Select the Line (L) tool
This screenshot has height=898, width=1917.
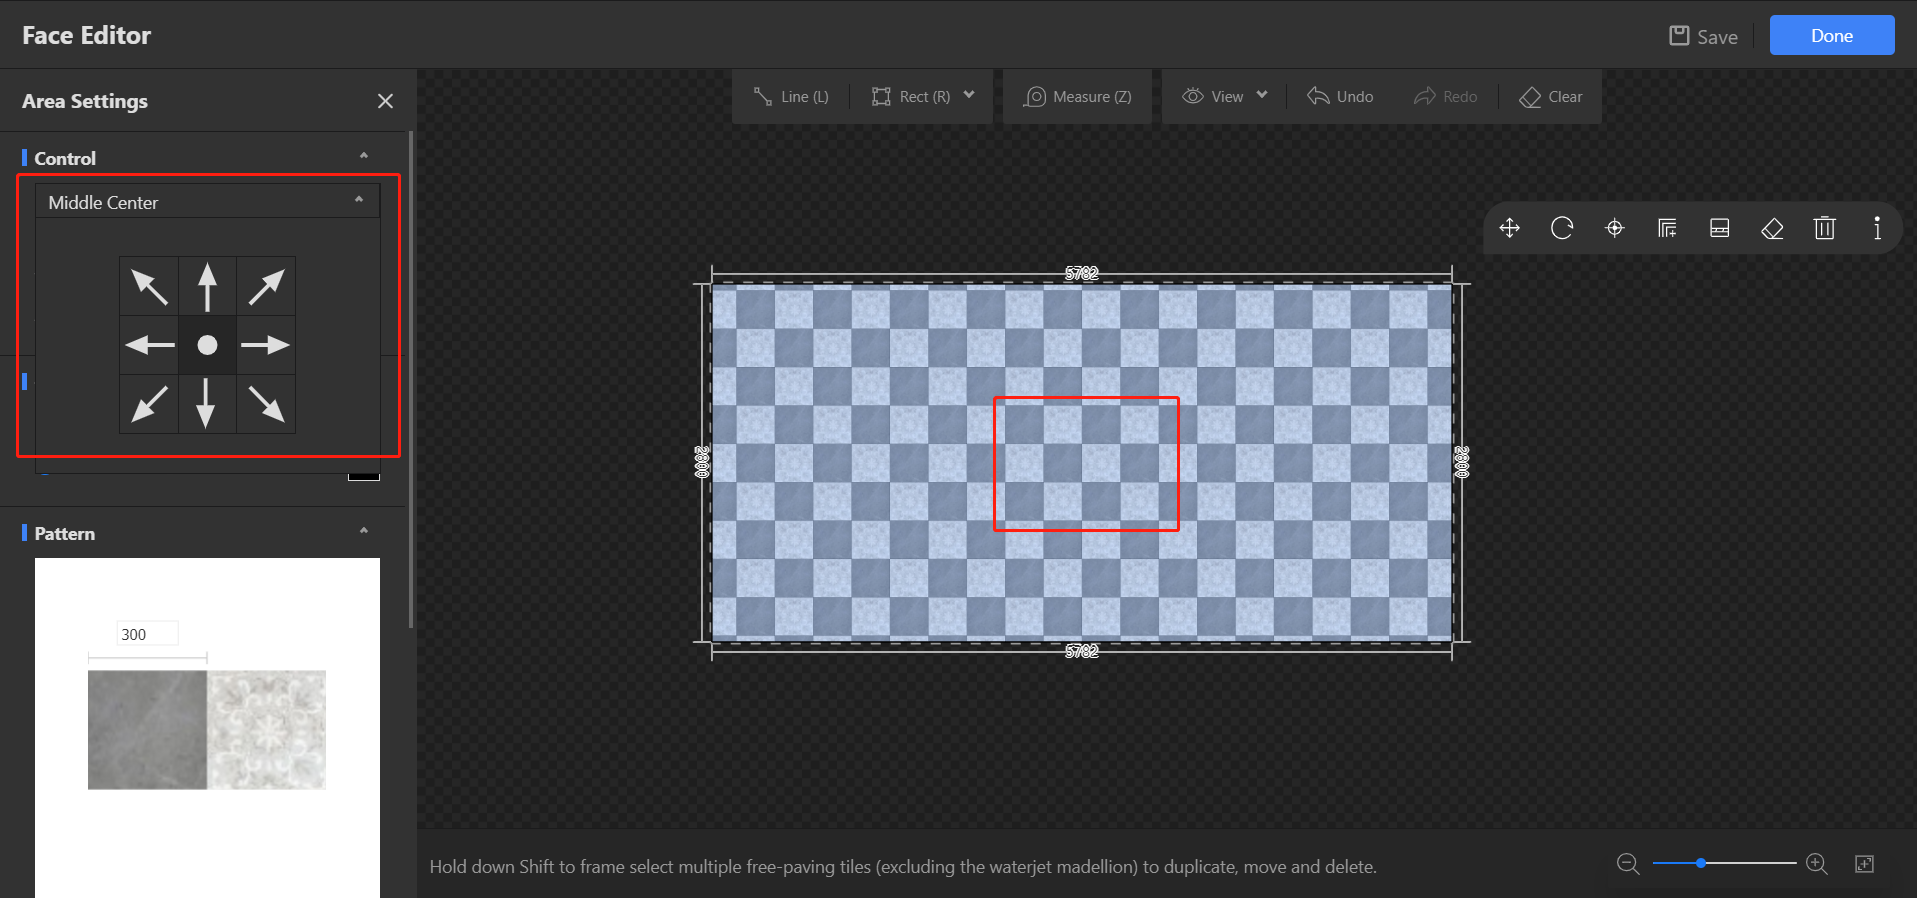(791, 96)
